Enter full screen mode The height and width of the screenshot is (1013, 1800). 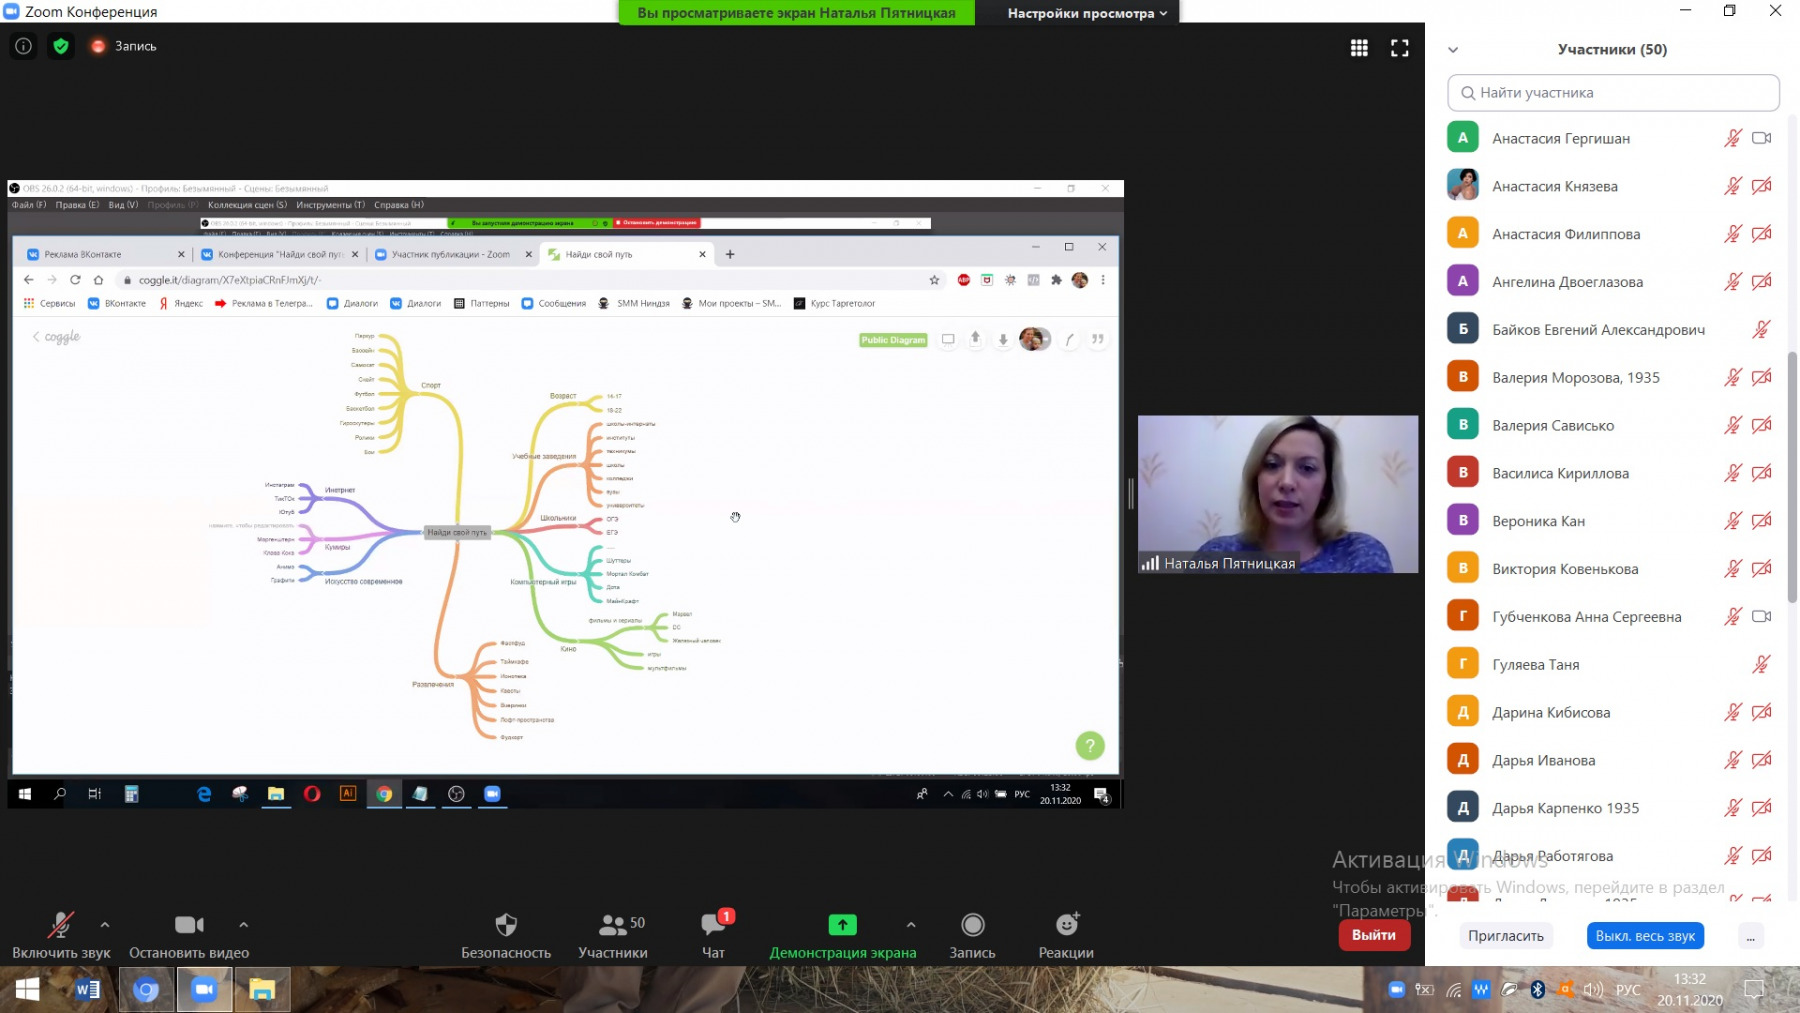1400,48
